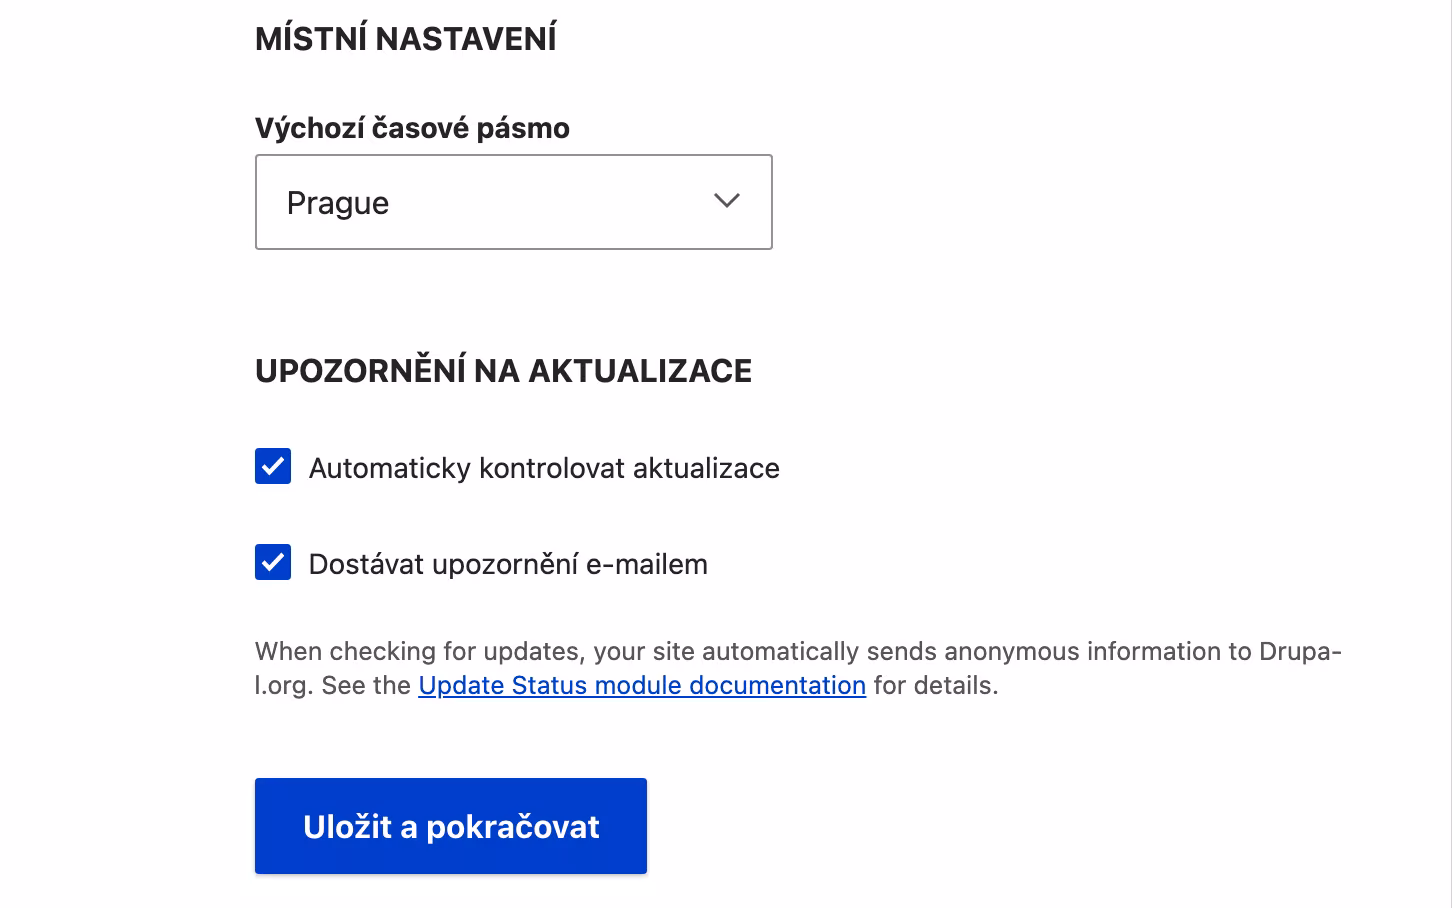The image size is (1452, 908).
Task: Open Update Status module documentation link
Action: tap(642, 685)
